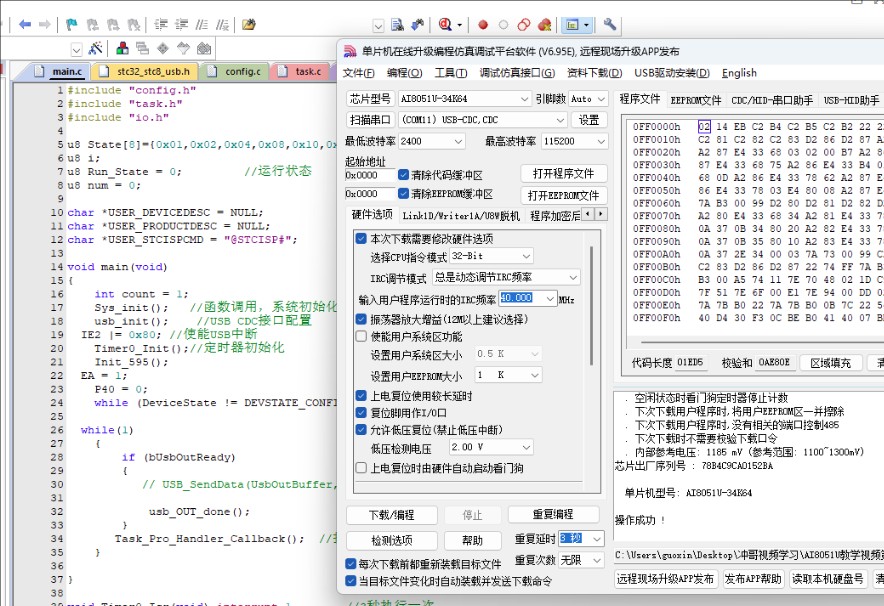Switch to CDC/HID-串口助手 tab
Screen dimensions: 884x606
(x=772, y=100)
